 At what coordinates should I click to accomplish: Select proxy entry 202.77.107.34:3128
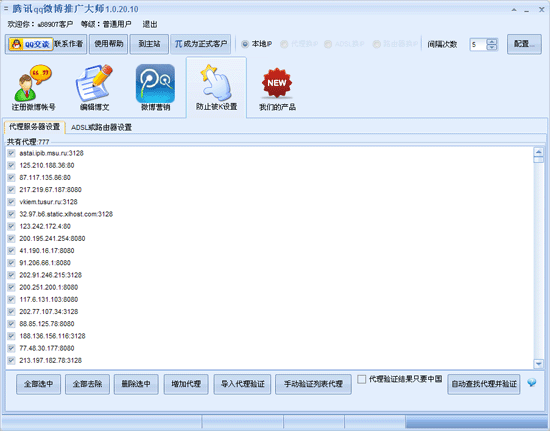click(x=49, y=311)
